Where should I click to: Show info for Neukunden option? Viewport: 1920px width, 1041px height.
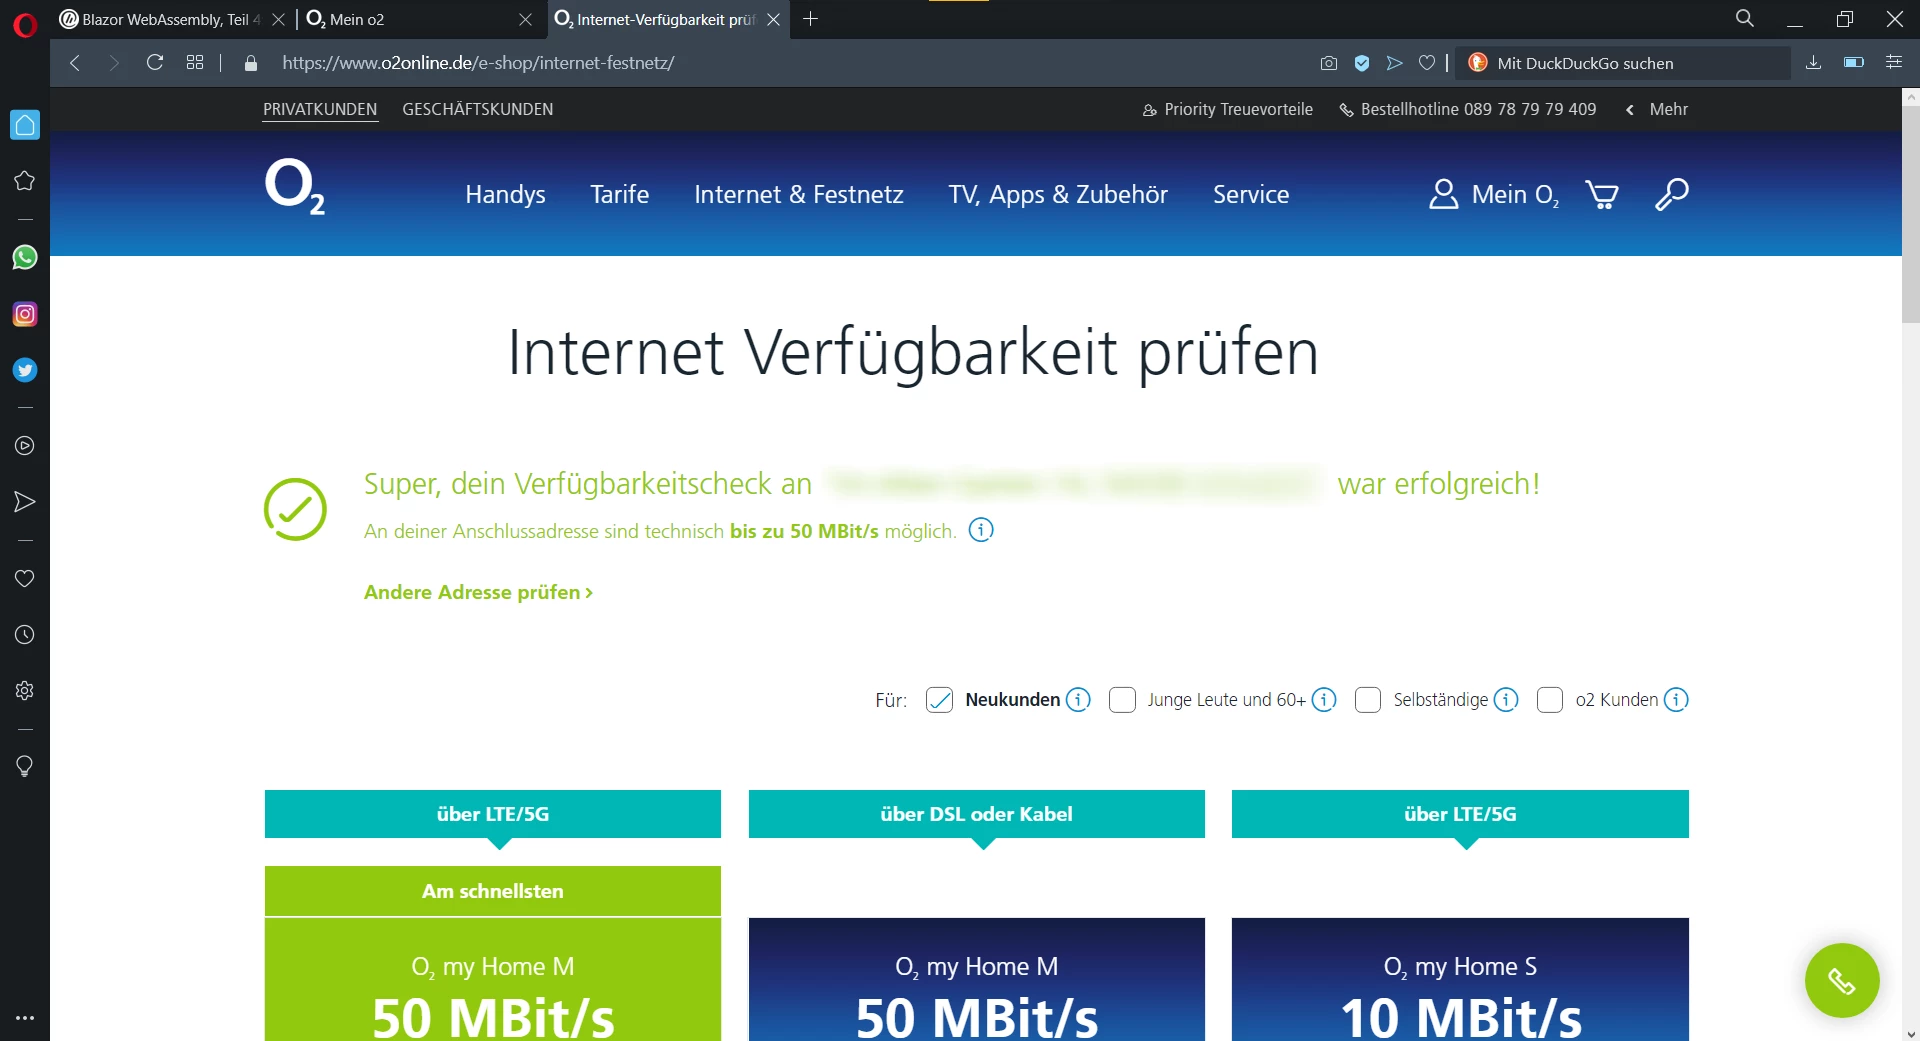tap(1078, 700)
